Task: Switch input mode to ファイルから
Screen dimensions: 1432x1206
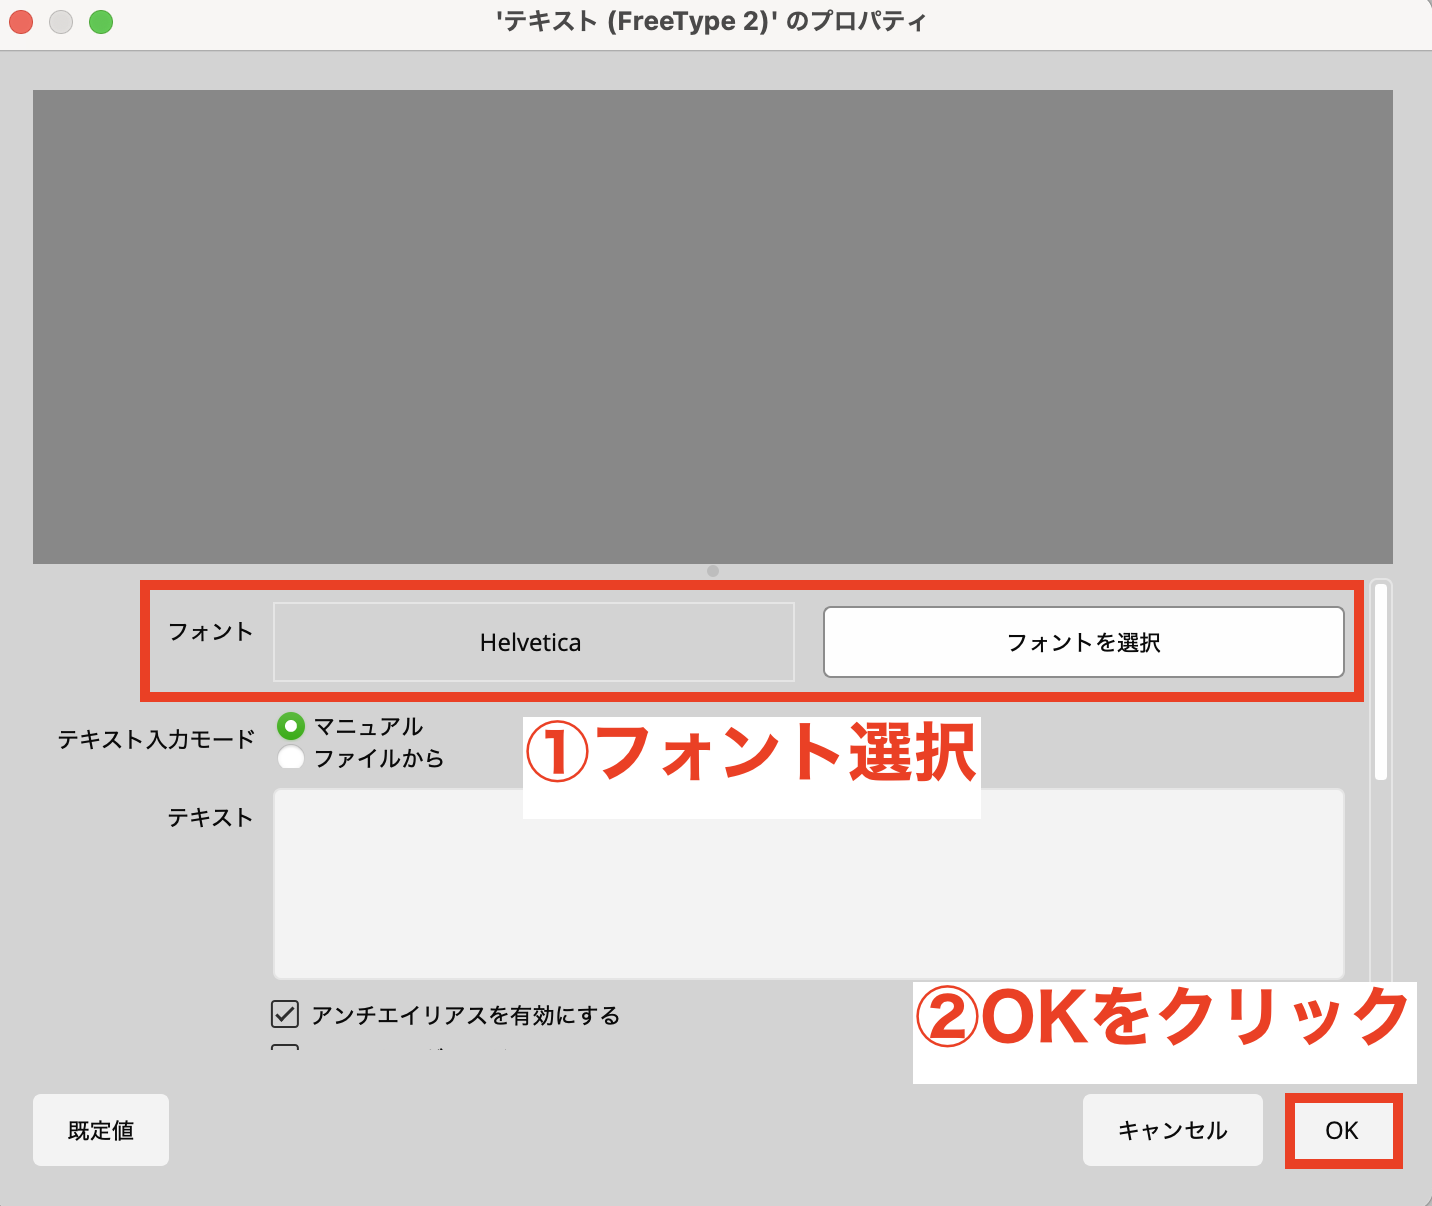Action: click(x=290, y=758)
